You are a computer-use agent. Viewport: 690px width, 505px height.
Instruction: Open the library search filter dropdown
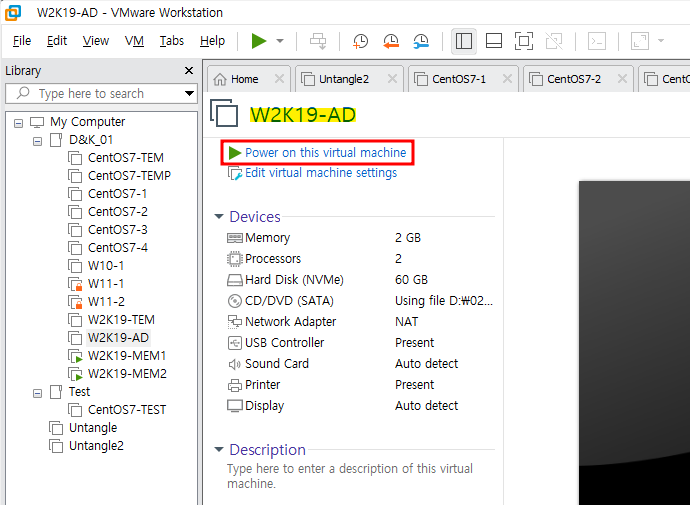(189, 93)
